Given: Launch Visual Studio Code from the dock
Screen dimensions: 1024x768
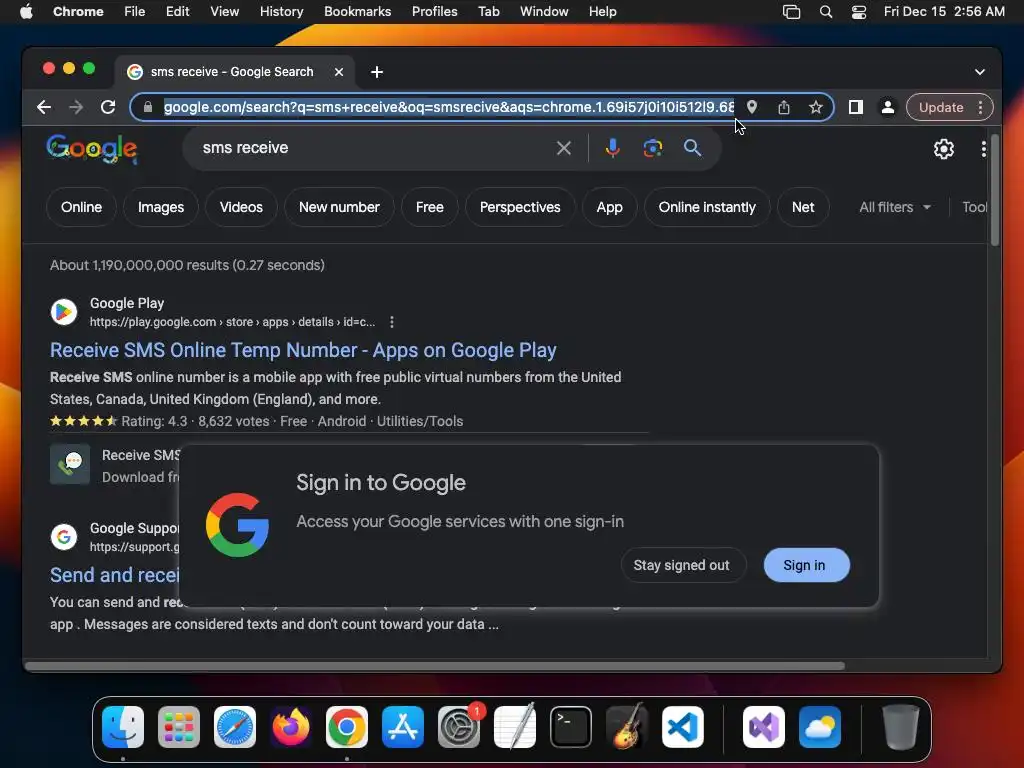Looking at the screenshot, I should (682, 727).
